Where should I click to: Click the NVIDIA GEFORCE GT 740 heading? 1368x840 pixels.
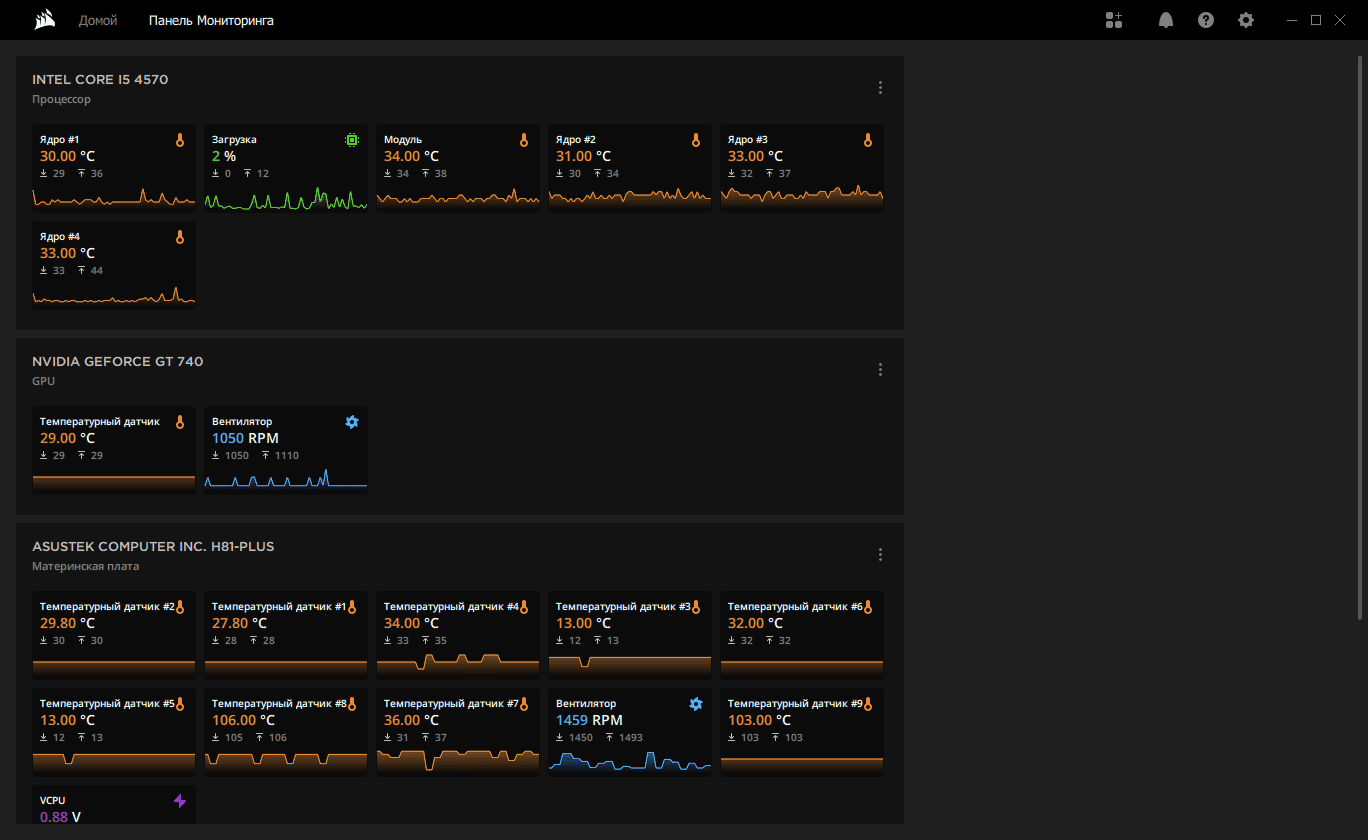tap(117, 362)
